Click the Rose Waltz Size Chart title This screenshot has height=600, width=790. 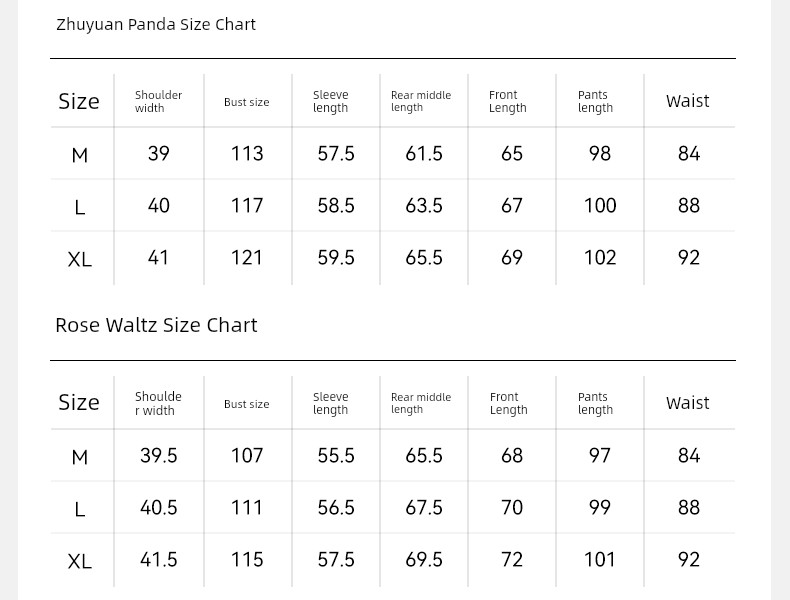coord(156,325)
